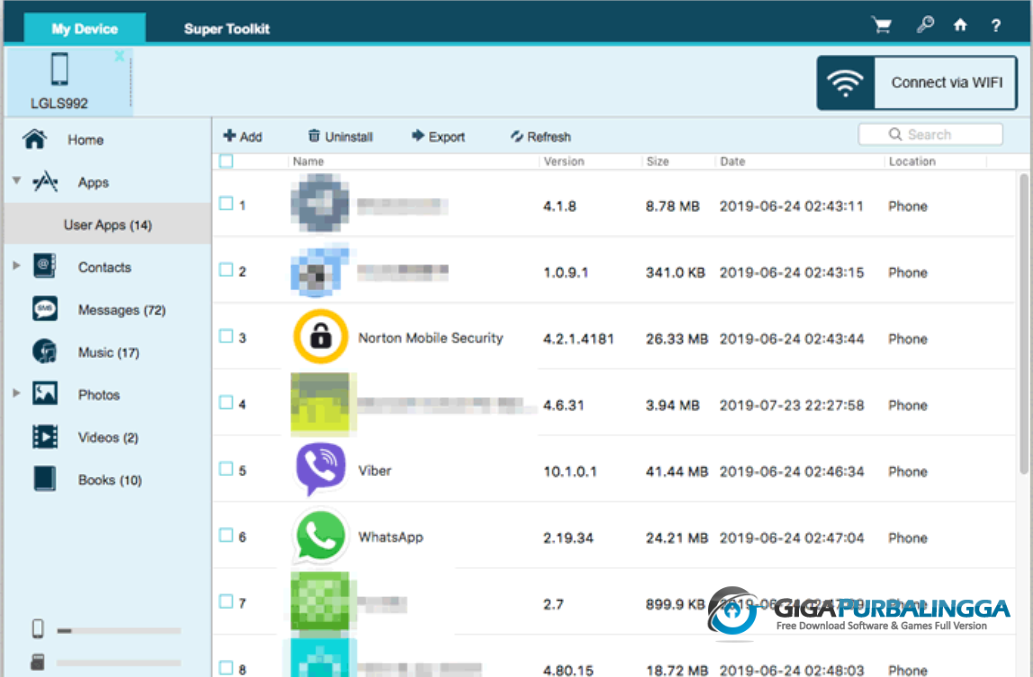Open Videos (2) category
The width and height of the screenshot is (1033, 677).
point(108,437)
